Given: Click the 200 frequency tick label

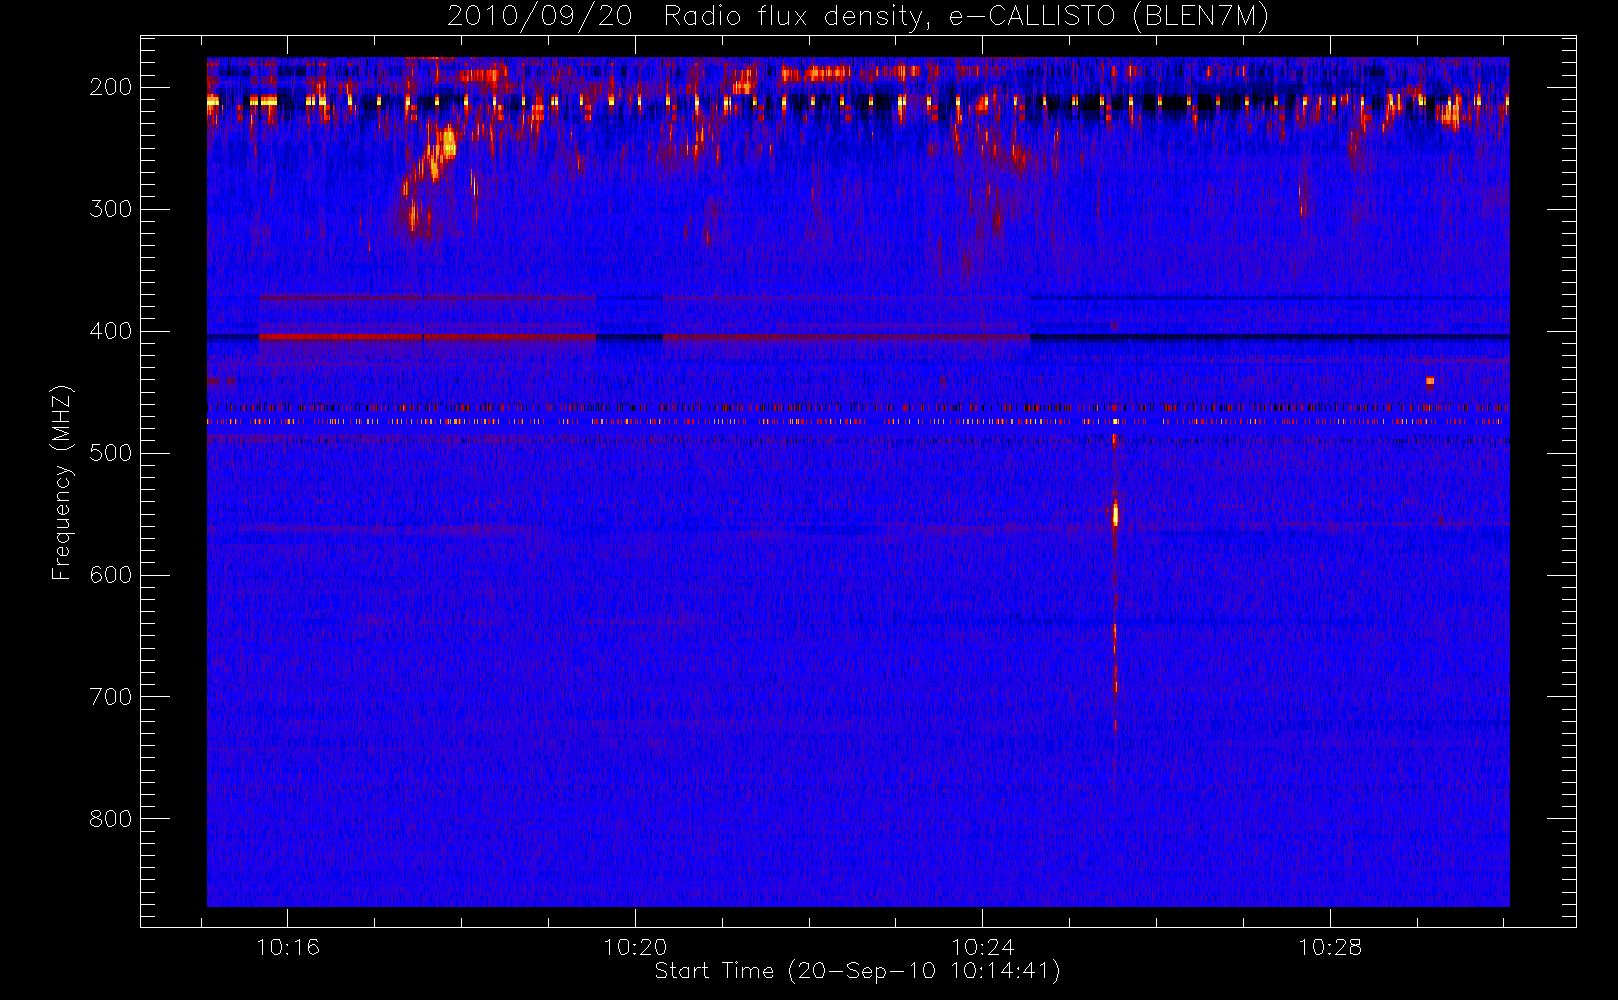Looking at the screenshot, I should 110,87.
